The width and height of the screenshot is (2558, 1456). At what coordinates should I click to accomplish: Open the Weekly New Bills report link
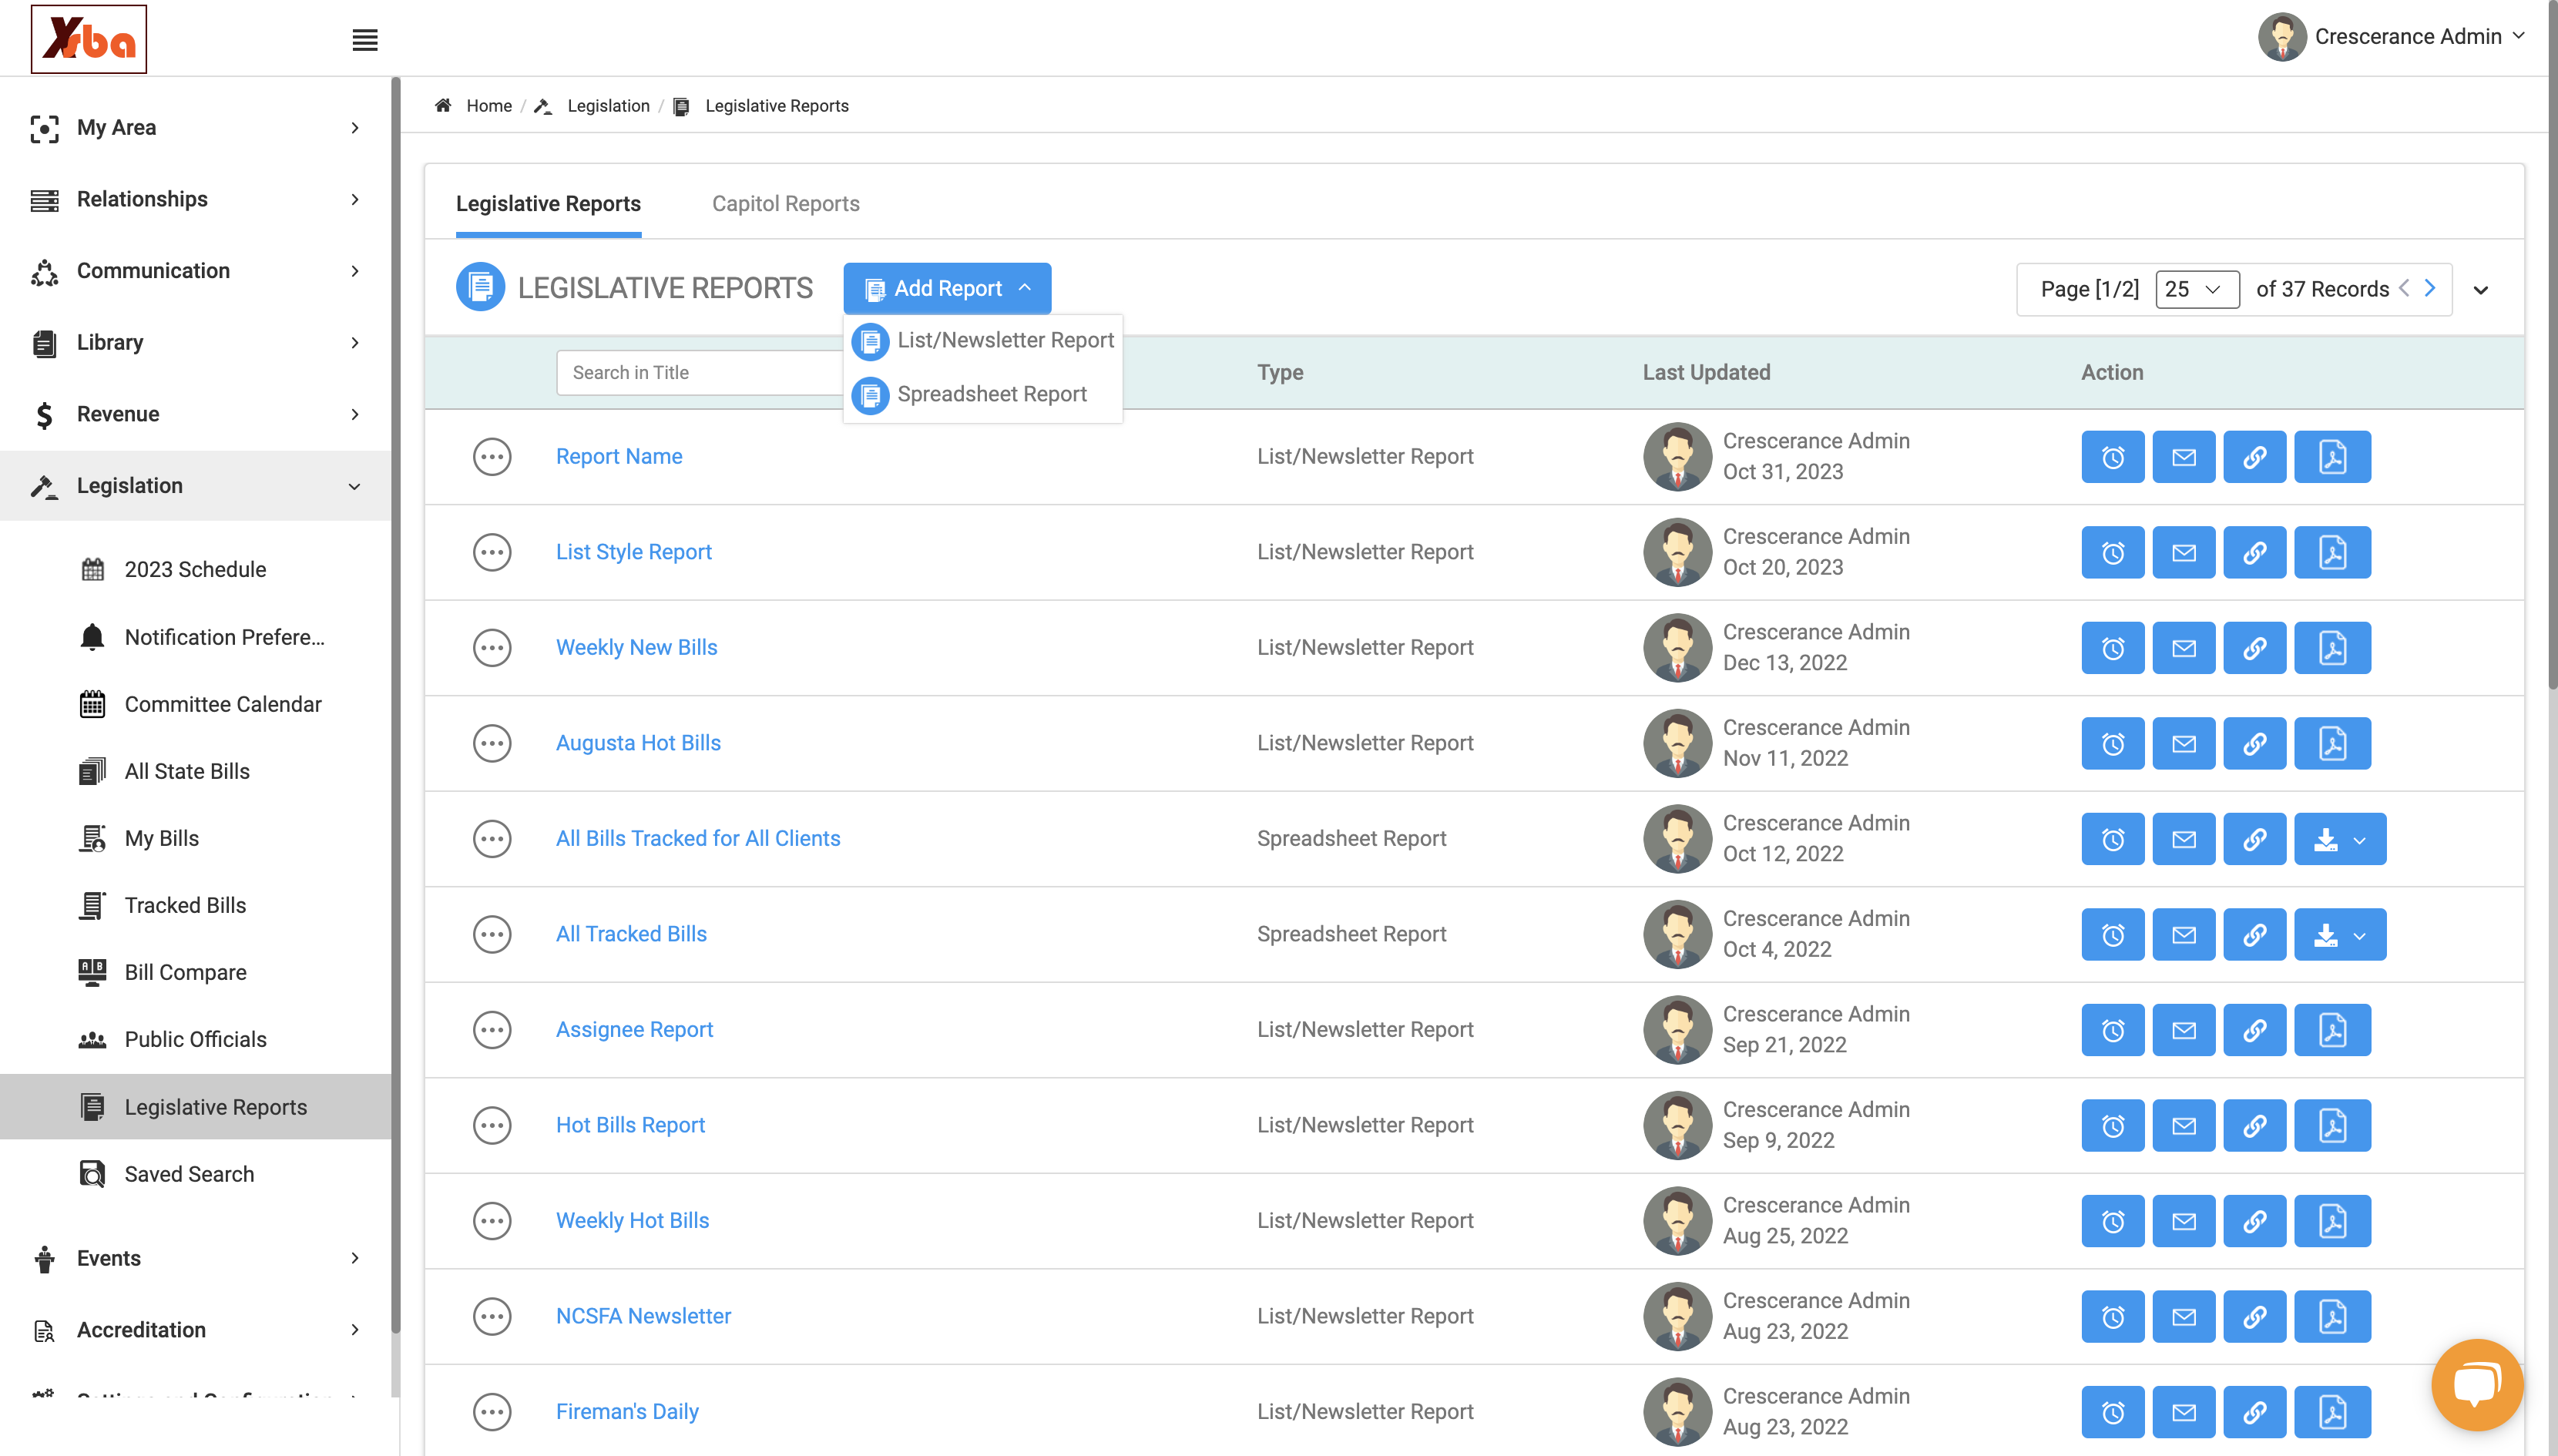click(x=636, y=648)
